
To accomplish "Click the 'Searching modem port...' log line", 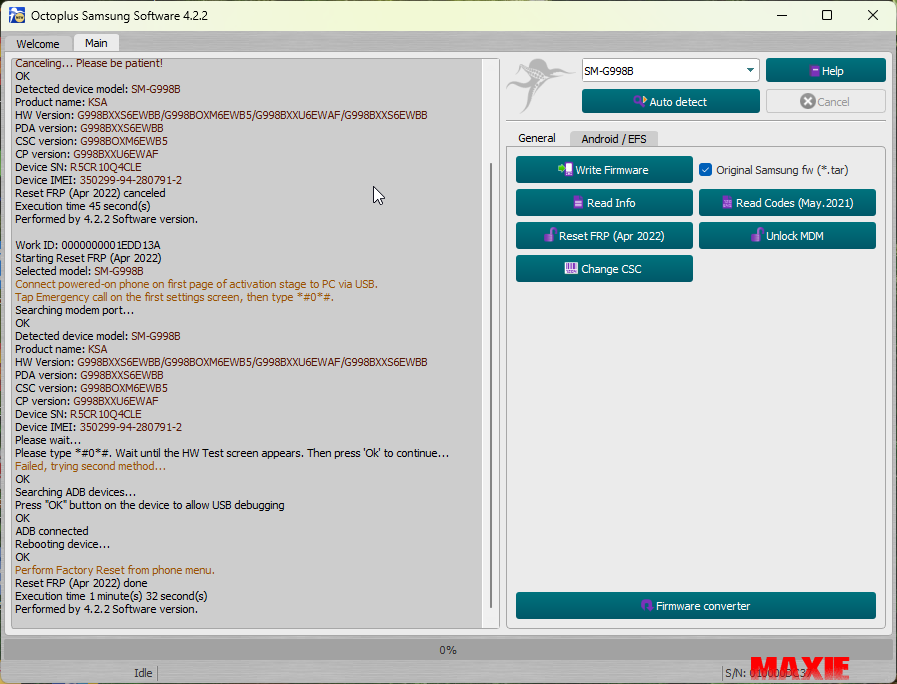I will pyautogui.click(x=74, y=311).
